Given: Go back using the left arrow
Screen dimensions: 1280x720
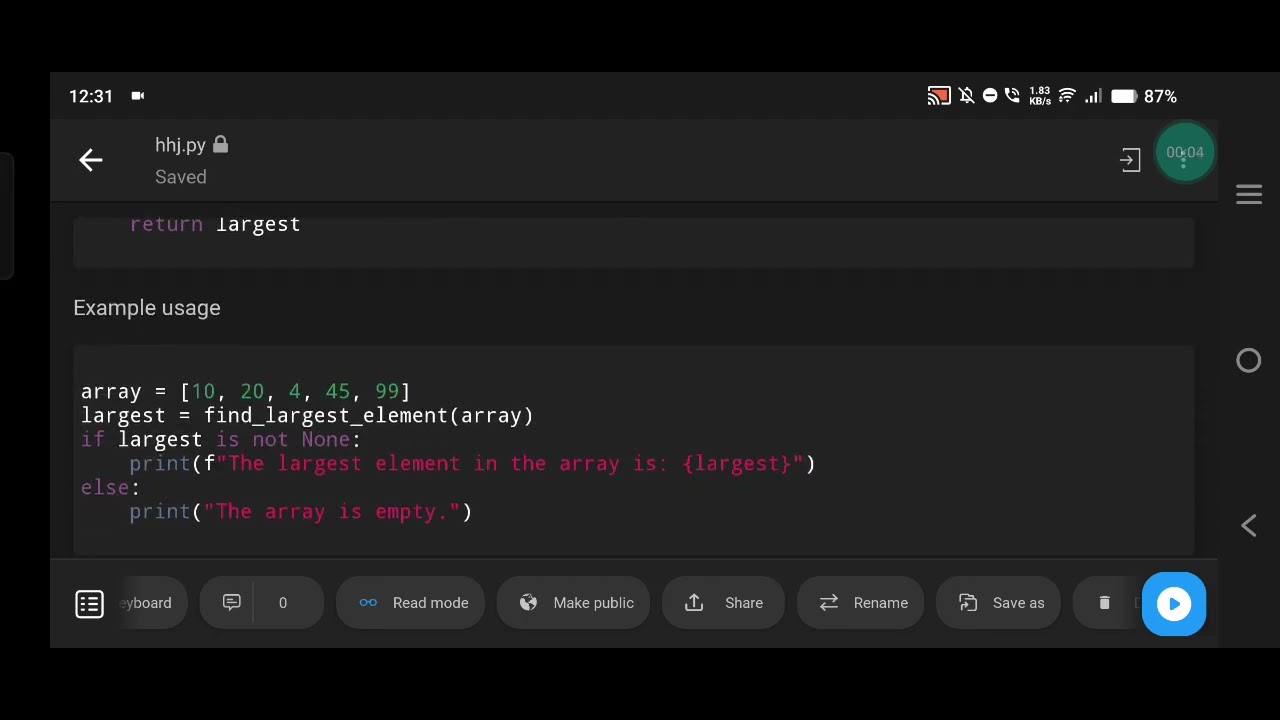Looking at the screenshot, I should [91, 160].
